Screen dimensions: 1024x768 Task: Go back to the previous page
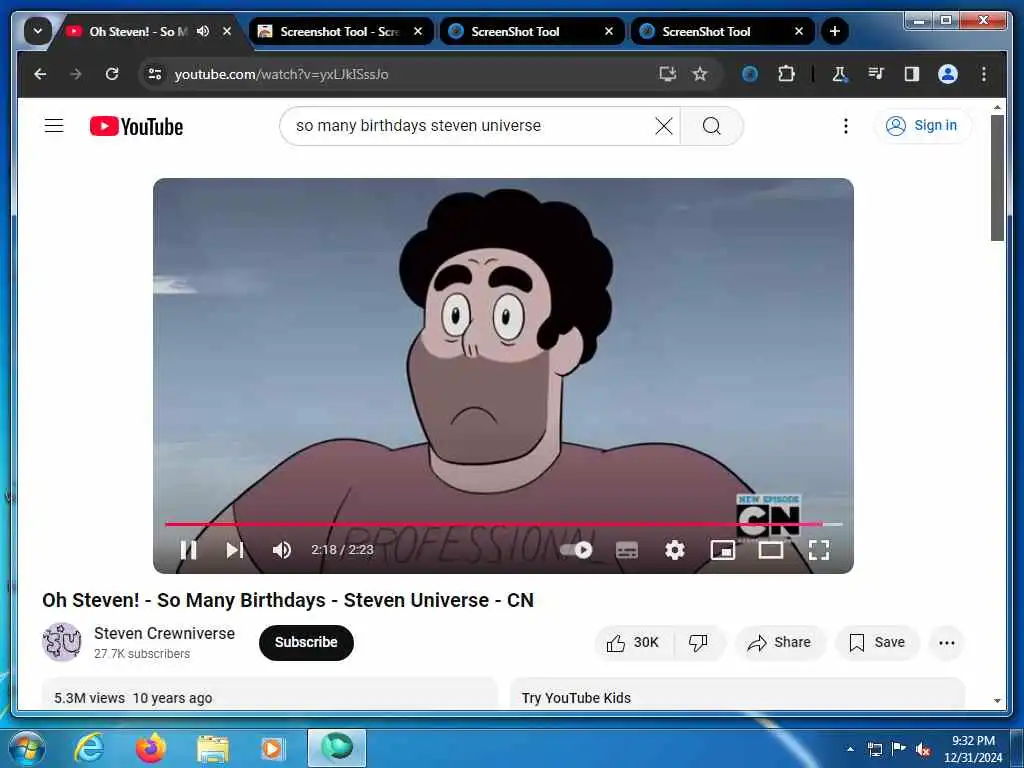(40, 74)
